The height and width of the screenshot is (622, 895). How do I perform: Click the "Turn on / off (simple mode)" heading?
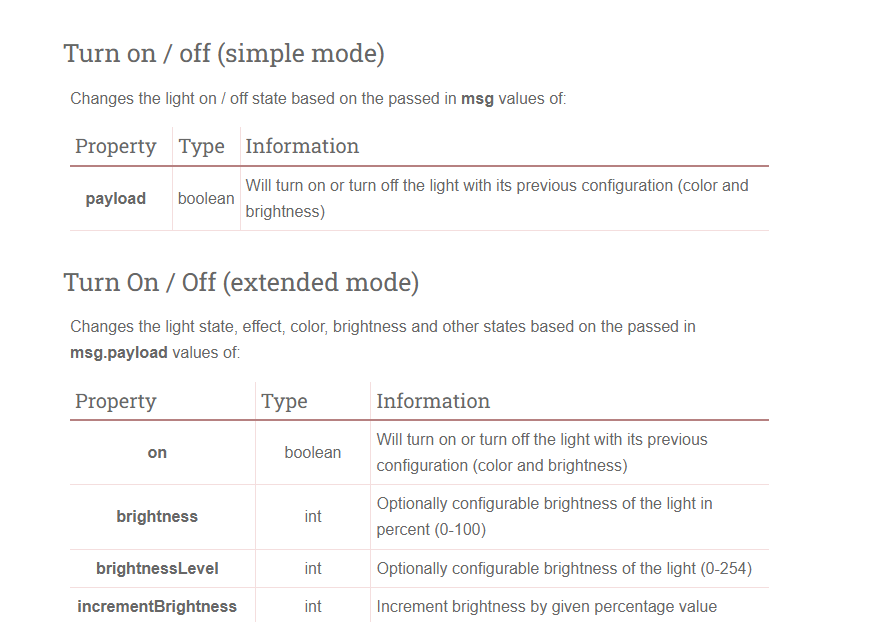click(x=223, y=53)
